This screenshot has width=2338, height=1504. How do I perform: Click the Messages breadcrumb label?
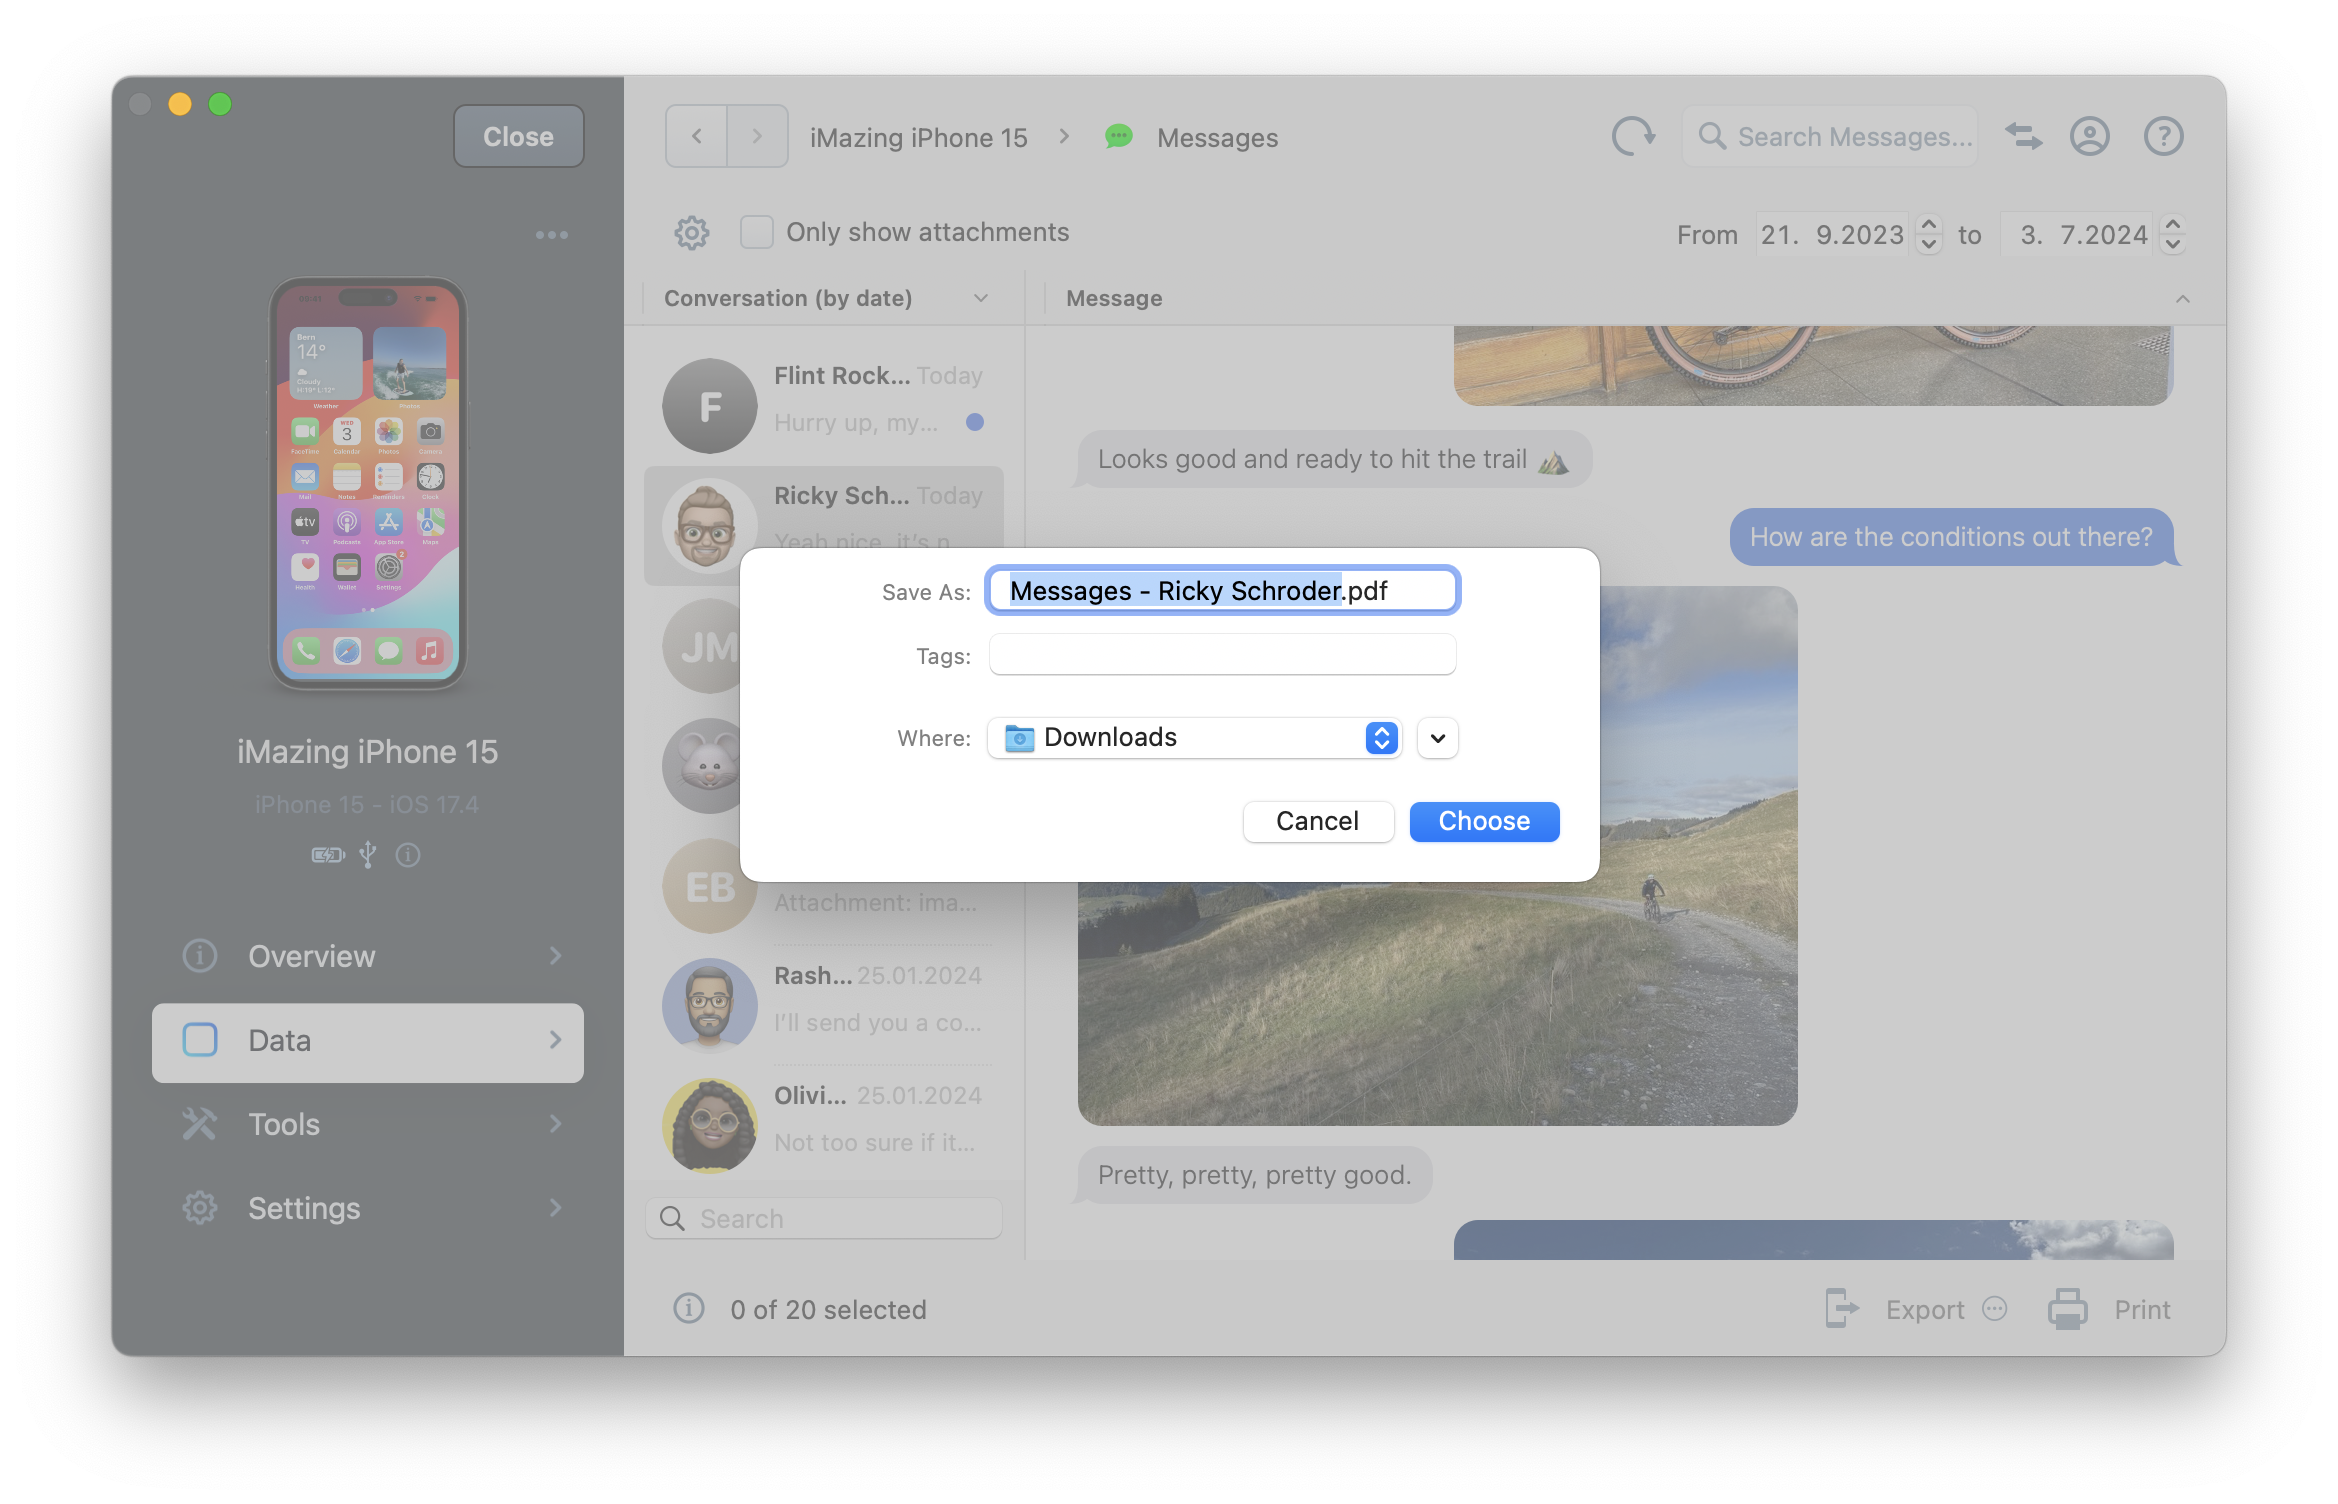1217,138
